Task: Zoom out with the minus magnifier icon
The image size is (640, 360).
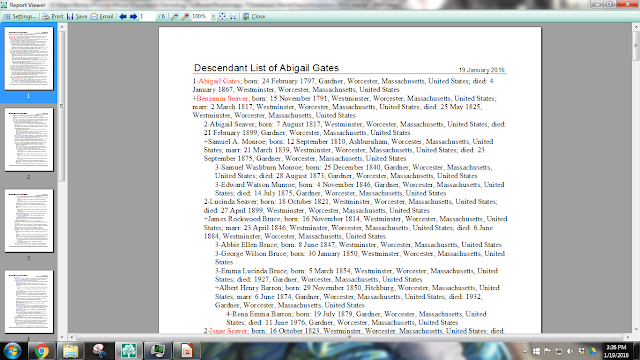Action: pos(175,16)
